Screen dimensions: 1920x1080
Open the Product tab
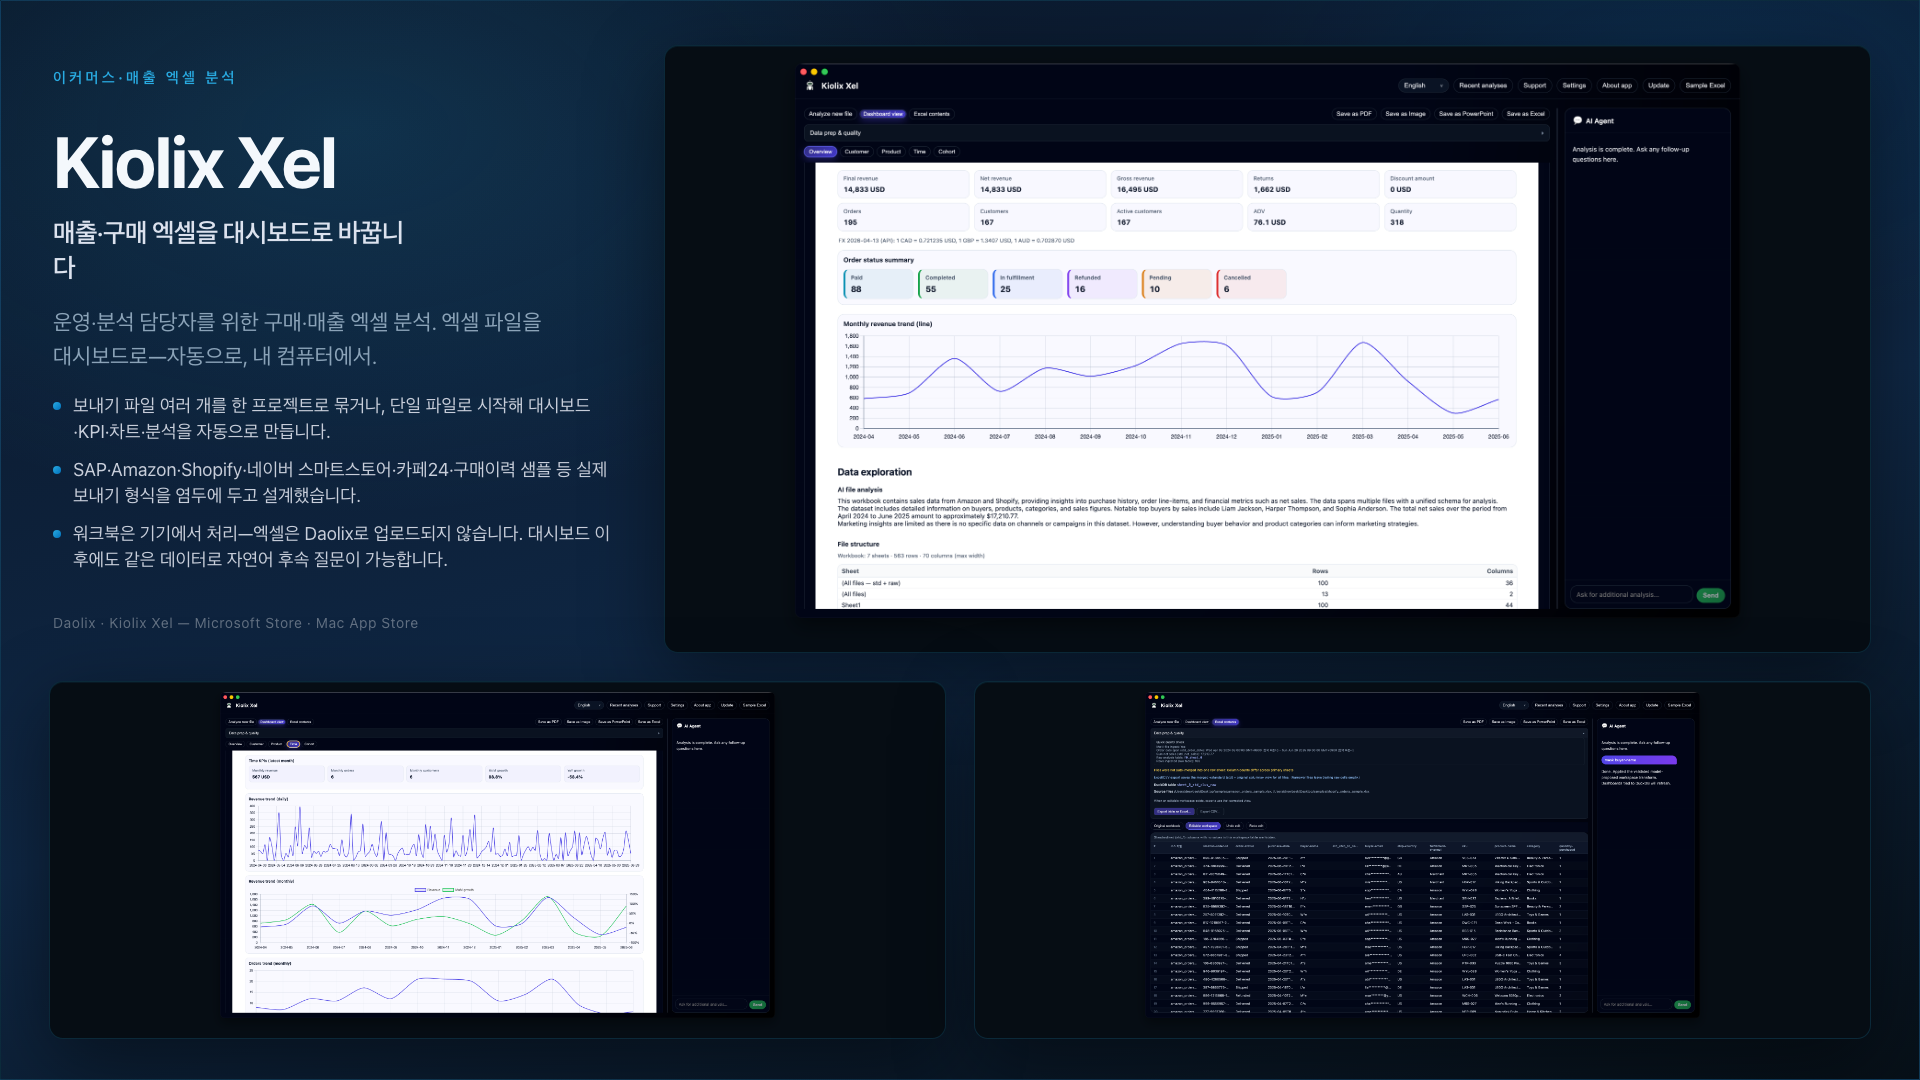tap(891, 152)
